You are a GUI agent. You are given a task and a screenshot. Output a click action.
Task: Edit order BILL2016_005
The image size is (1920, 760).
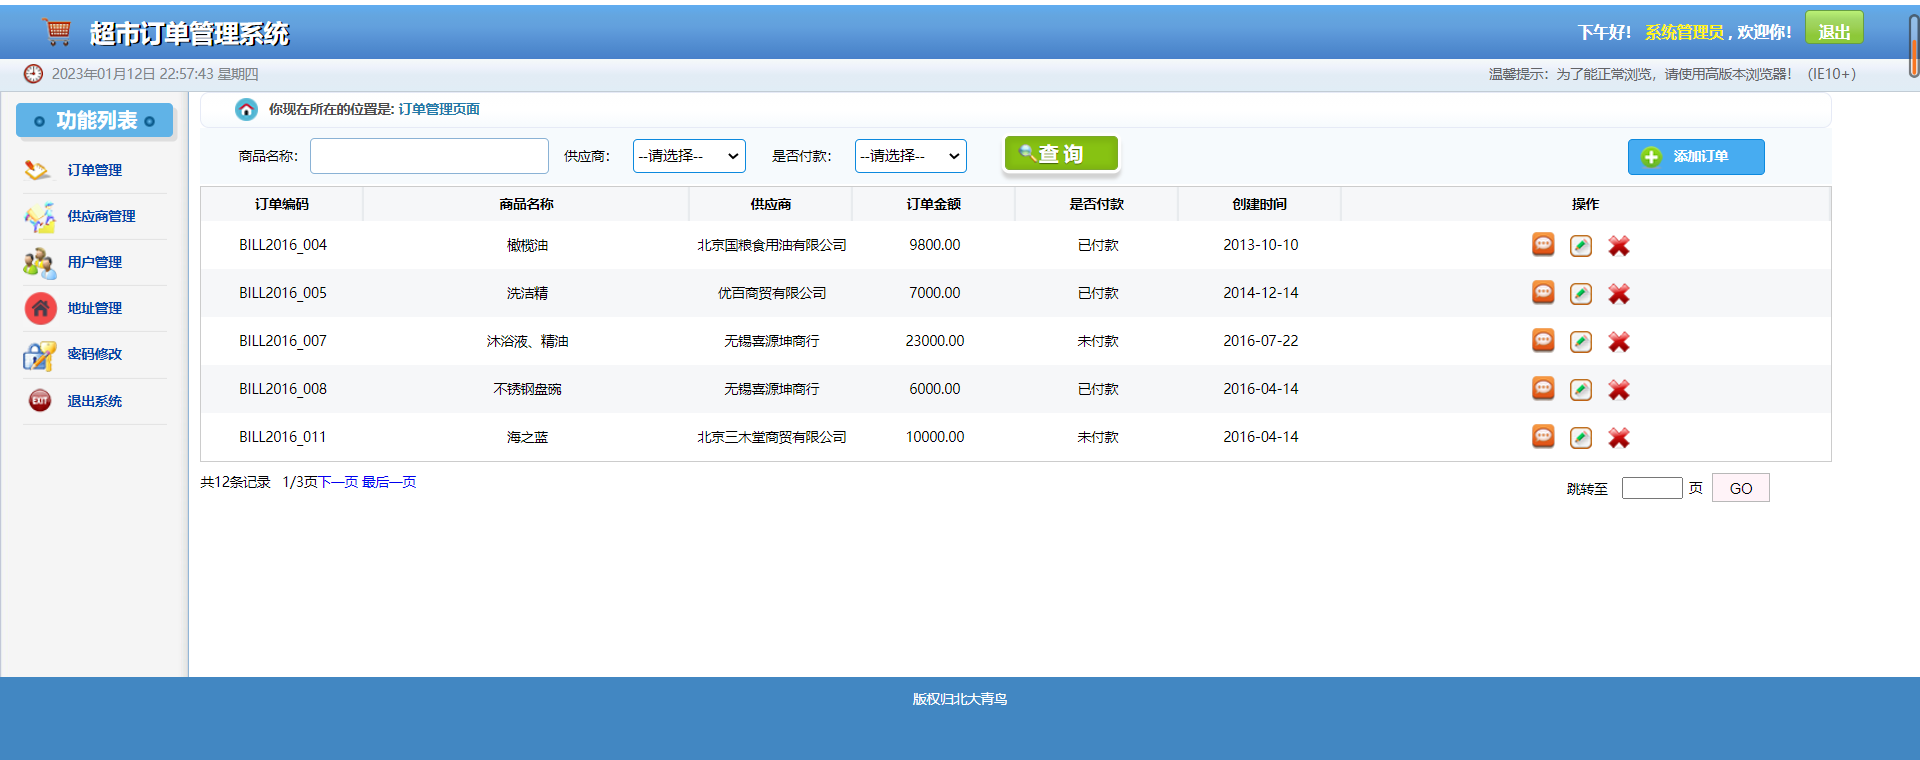point(1581,294)
